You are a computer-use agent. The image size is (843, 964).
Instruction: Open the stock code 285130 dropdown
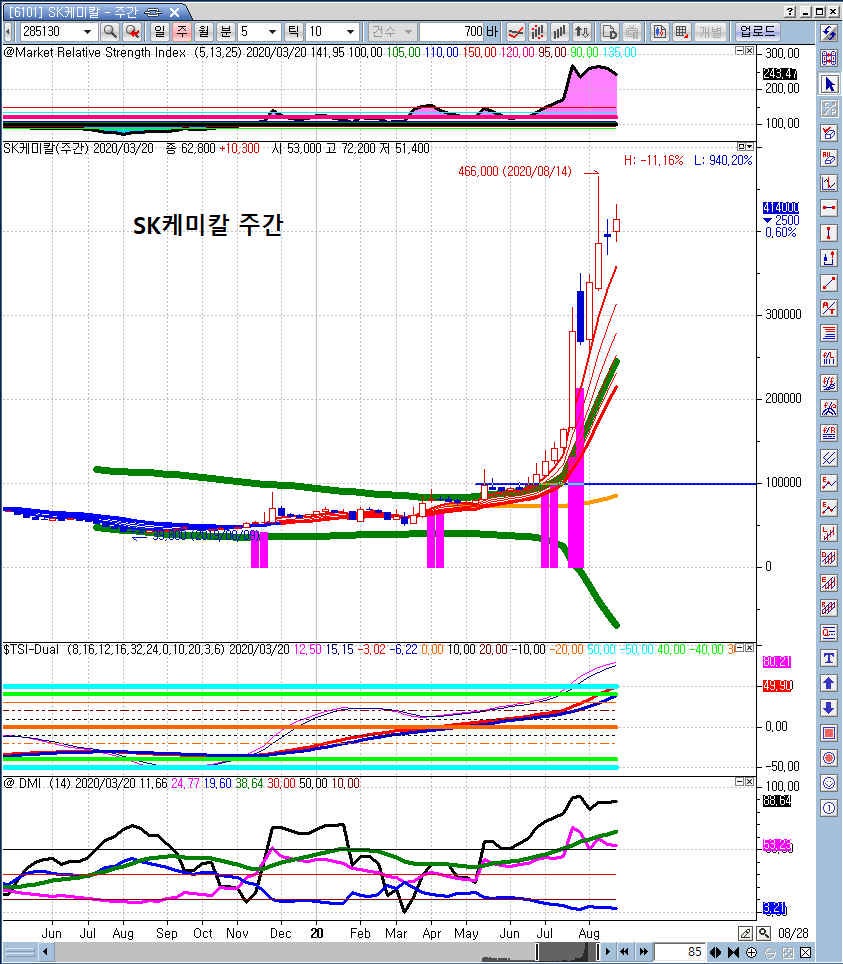[87, 31]
